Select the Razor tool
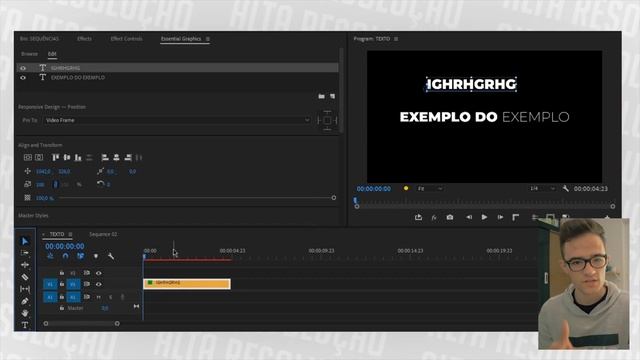 (x=24, y=277)
